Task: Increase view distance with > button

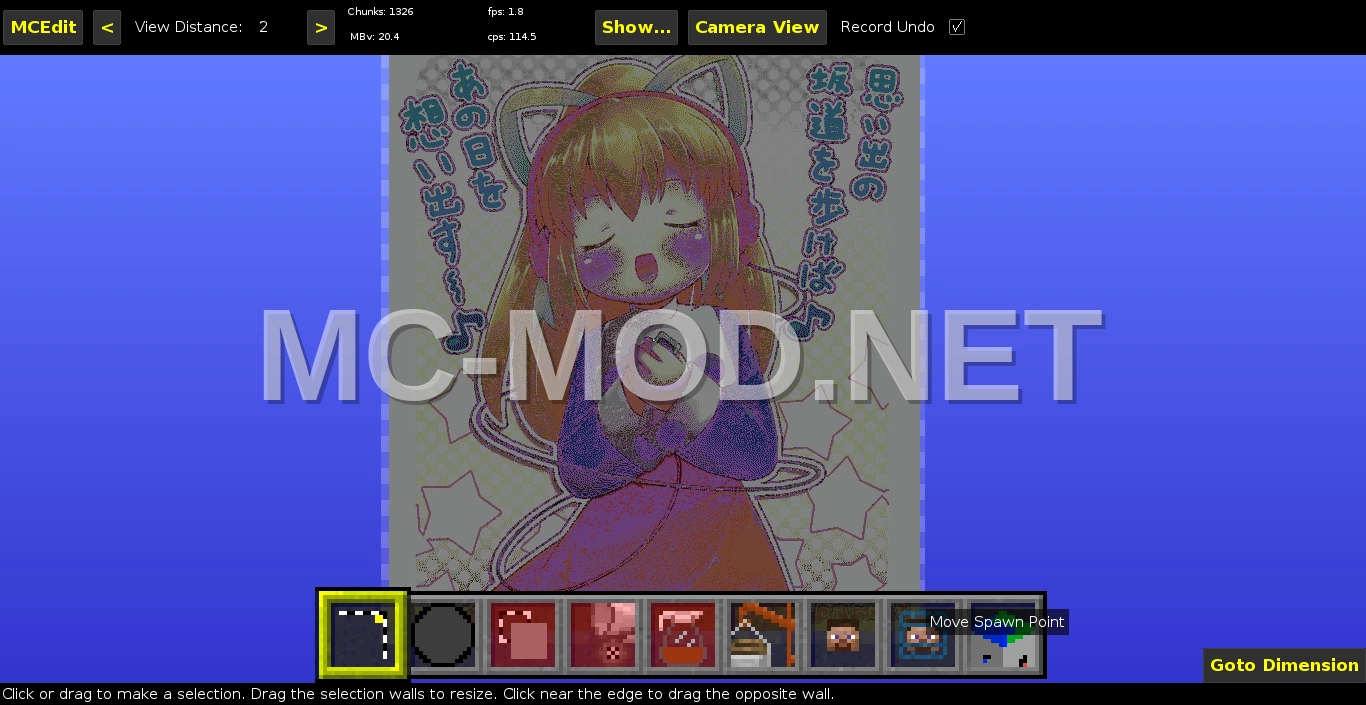Action: coord(321,27)
